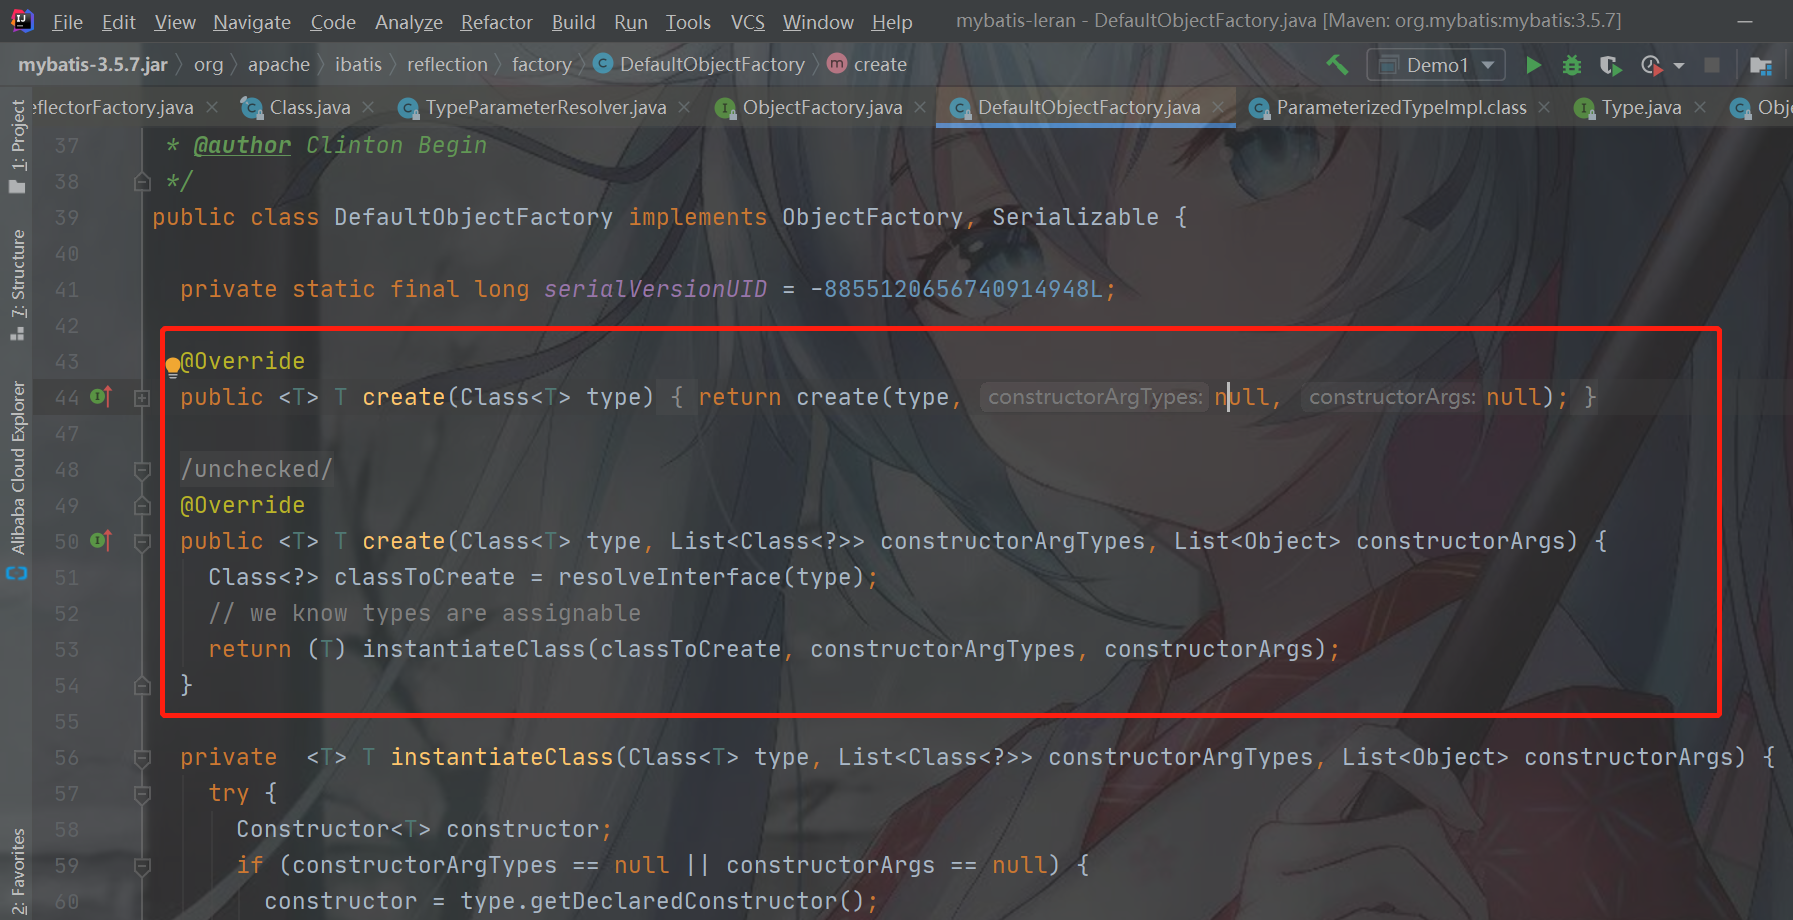Run Demo1 with coverage shield icon
This screenshot has height=920, width=1793.
point(1610,65)
